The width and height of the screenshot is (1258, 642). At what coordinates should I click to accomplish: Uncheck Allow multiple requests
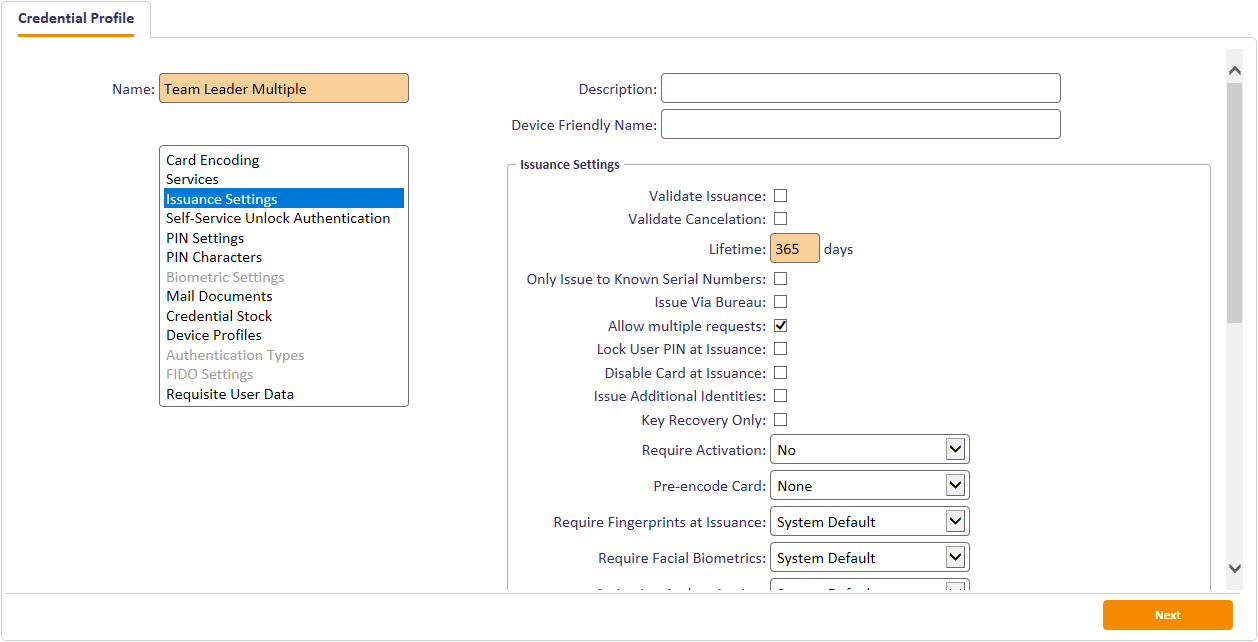tap(780, 326)
